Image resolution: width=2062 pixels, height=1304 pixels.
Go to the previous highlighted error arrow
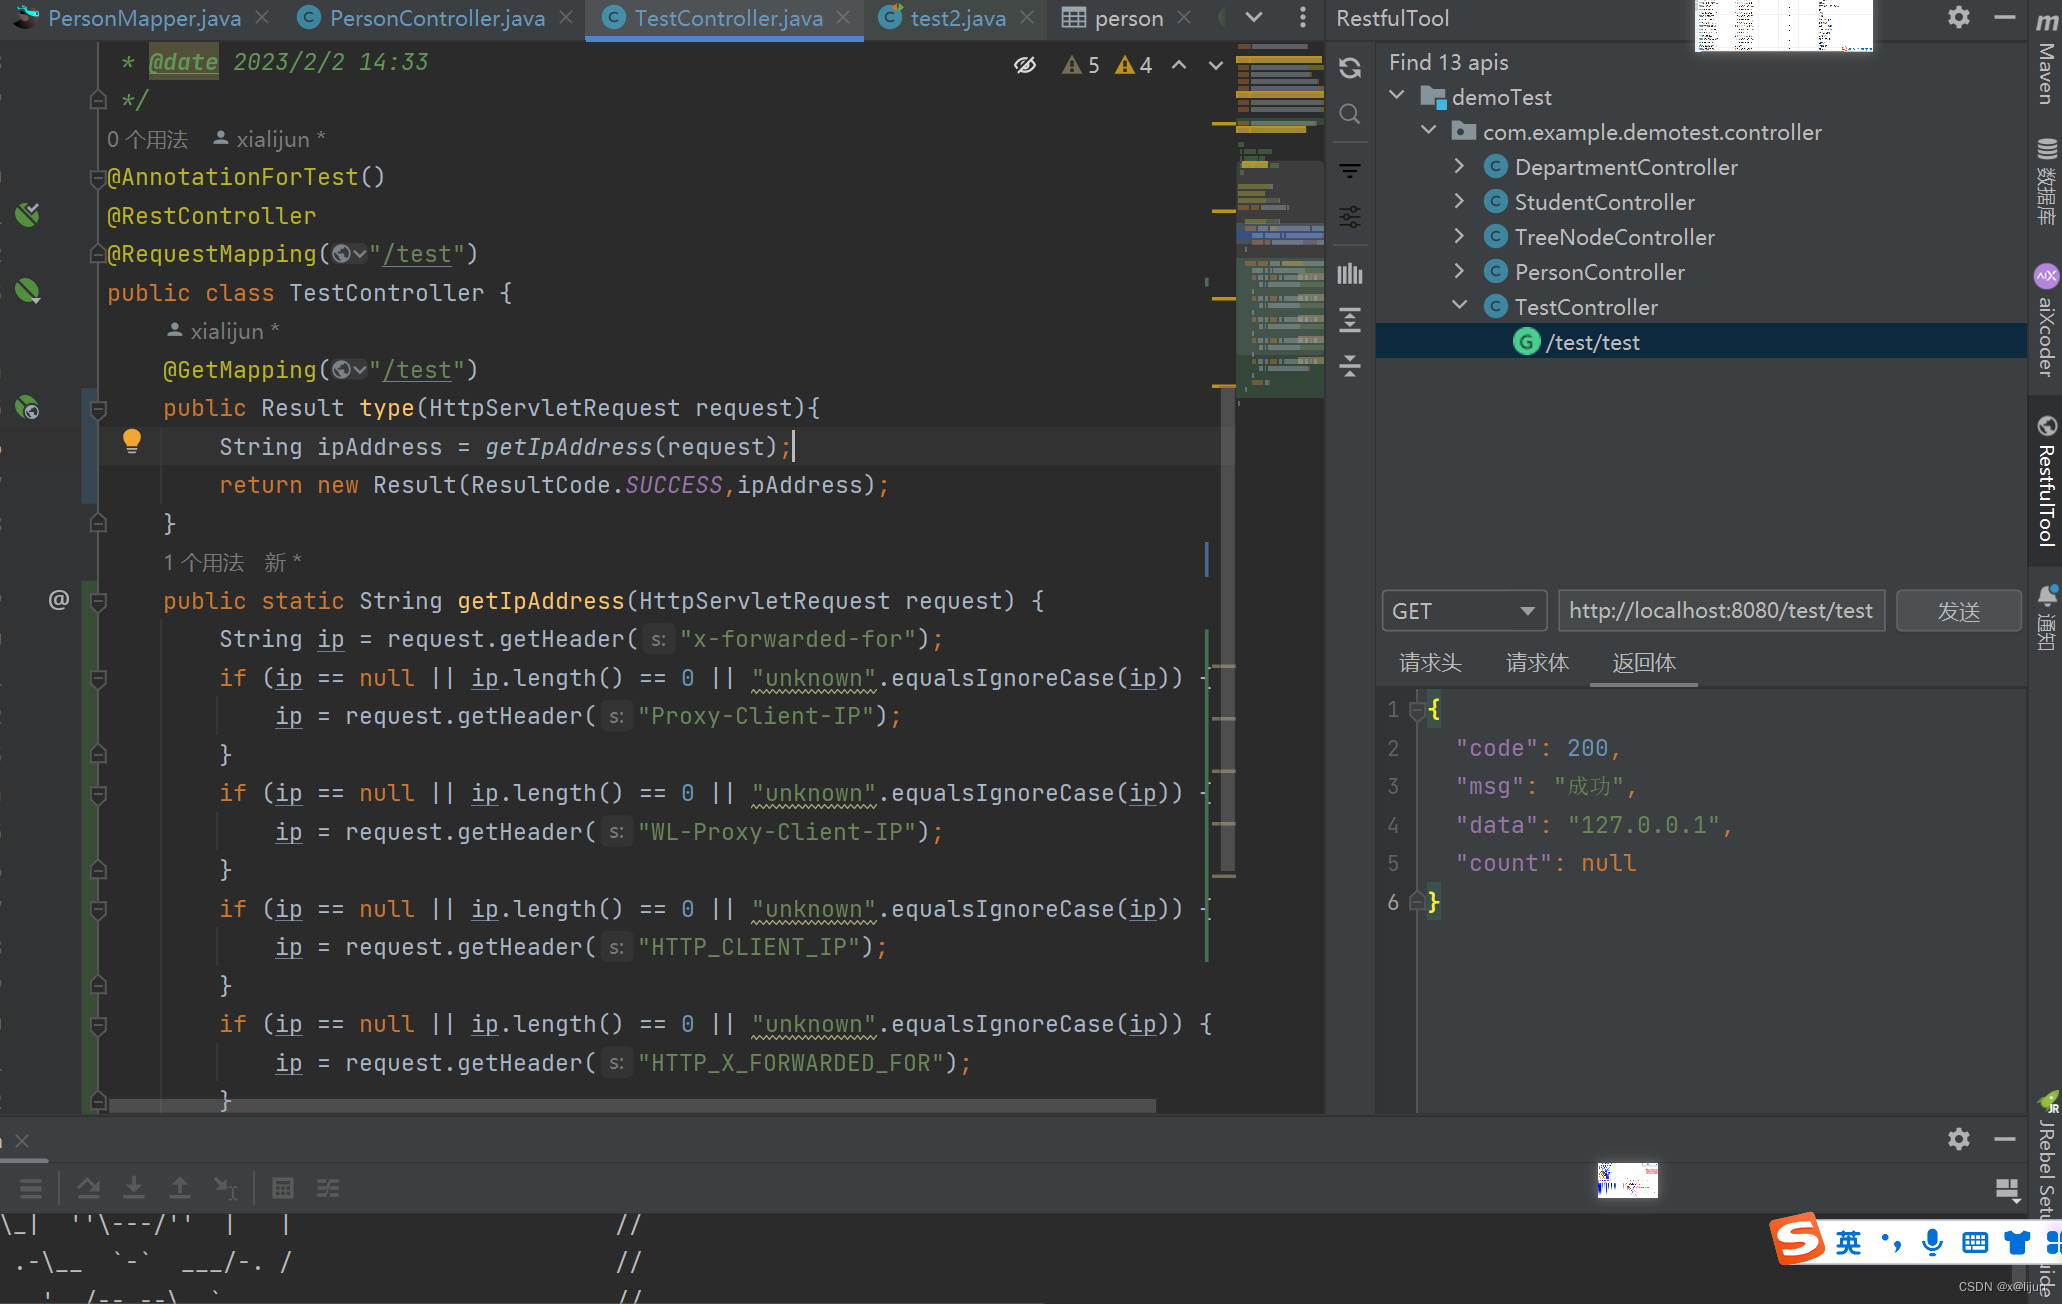point(1180,65)
